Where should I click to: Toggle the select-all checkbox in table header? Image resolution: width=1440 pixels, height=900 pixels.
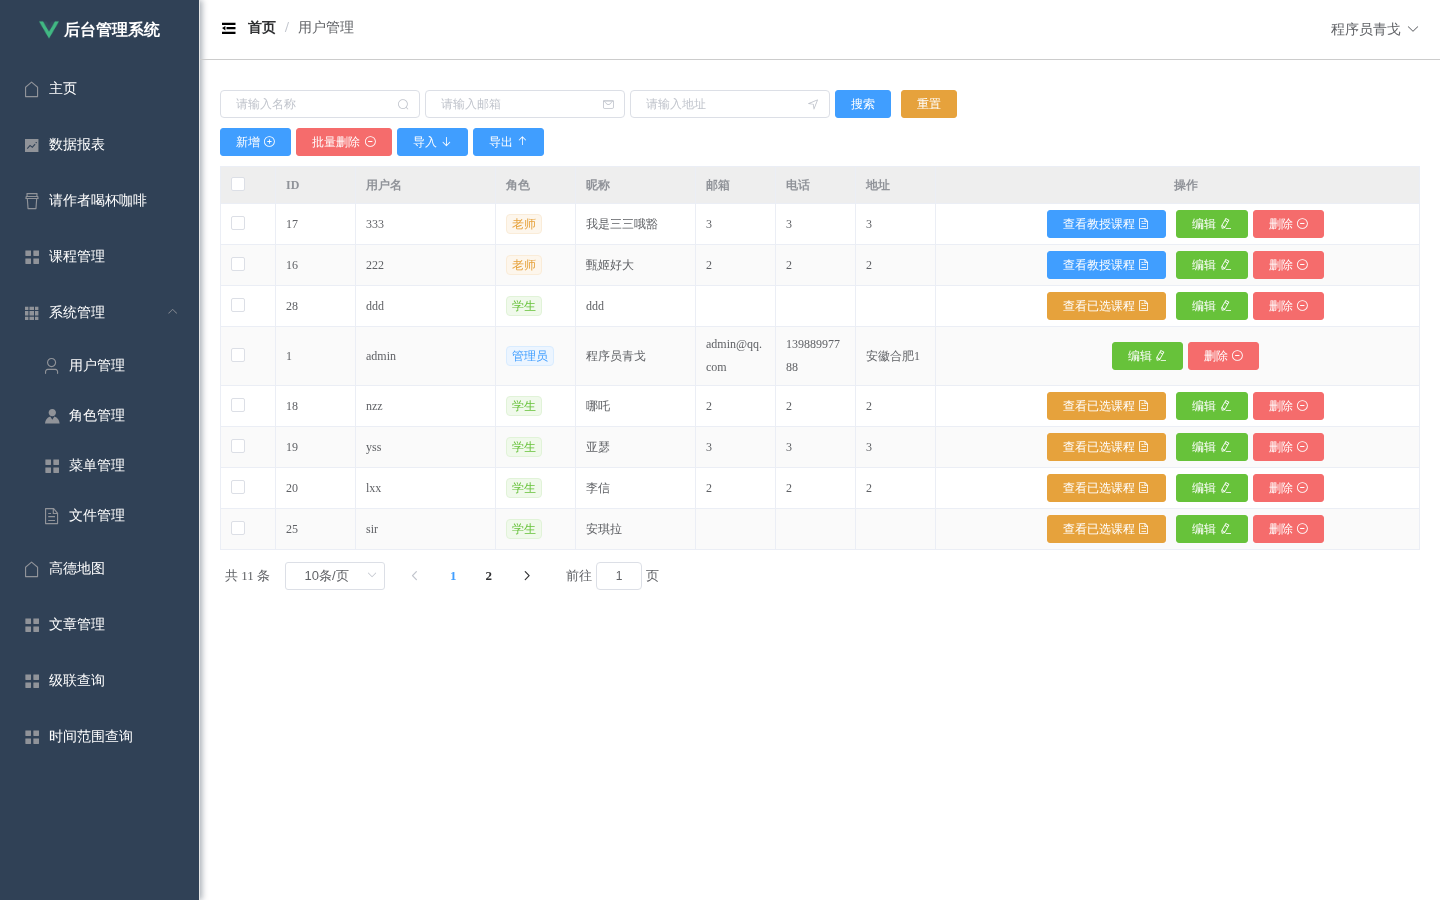pos(238,184)
